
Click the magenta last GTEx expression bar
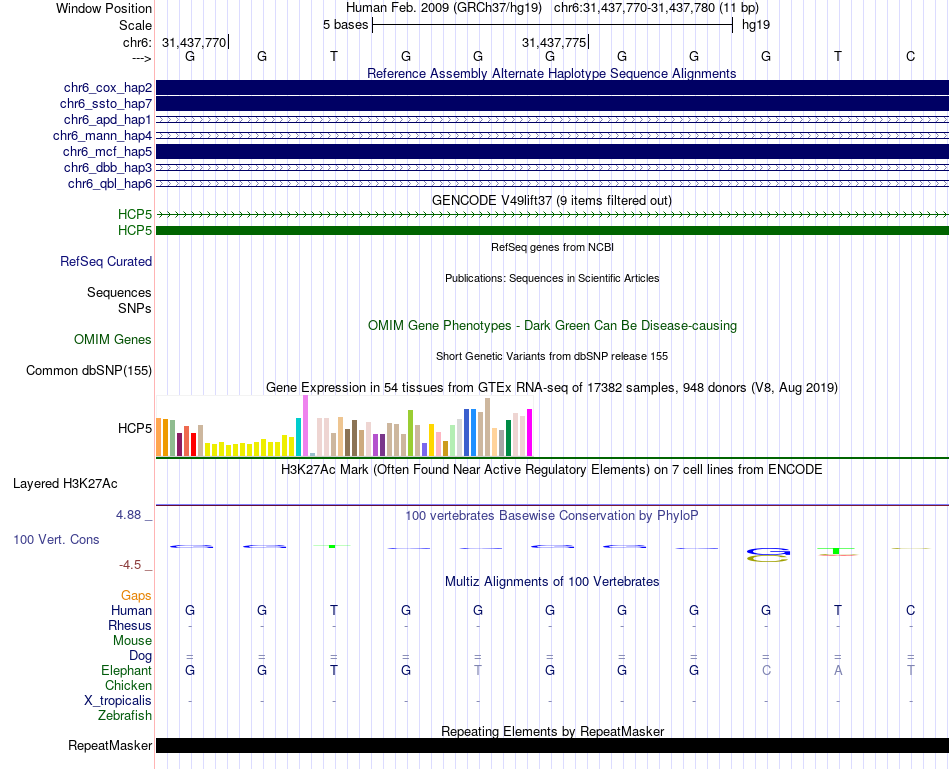tap(530, 433)
